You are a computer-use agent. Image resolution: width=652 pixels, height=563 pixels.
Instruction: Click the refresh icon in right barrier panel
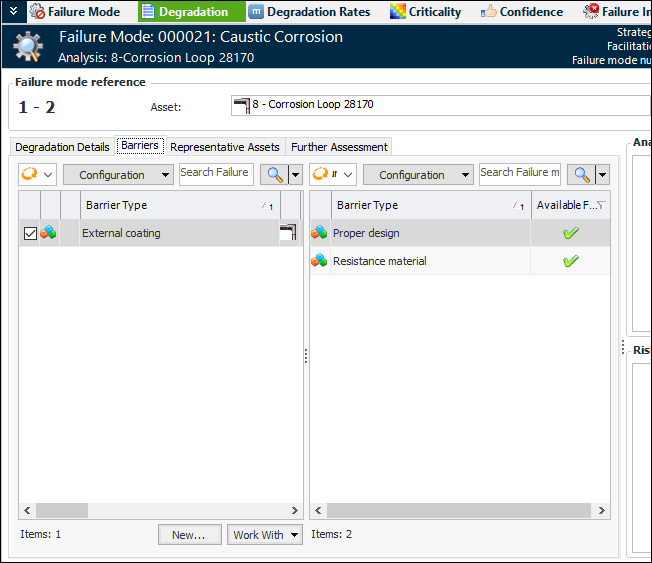click(320, 174)
